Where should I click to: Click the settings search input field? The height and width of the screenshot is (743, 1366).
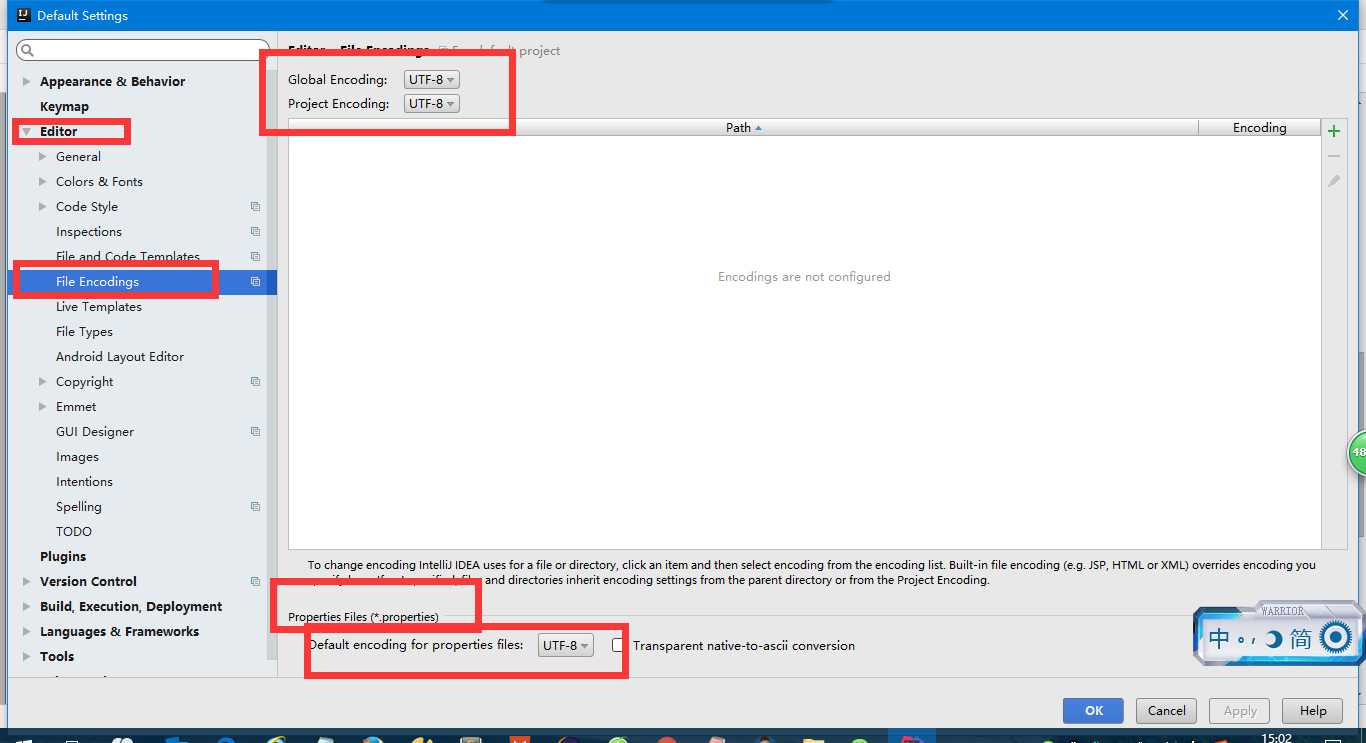pos(143,50)
